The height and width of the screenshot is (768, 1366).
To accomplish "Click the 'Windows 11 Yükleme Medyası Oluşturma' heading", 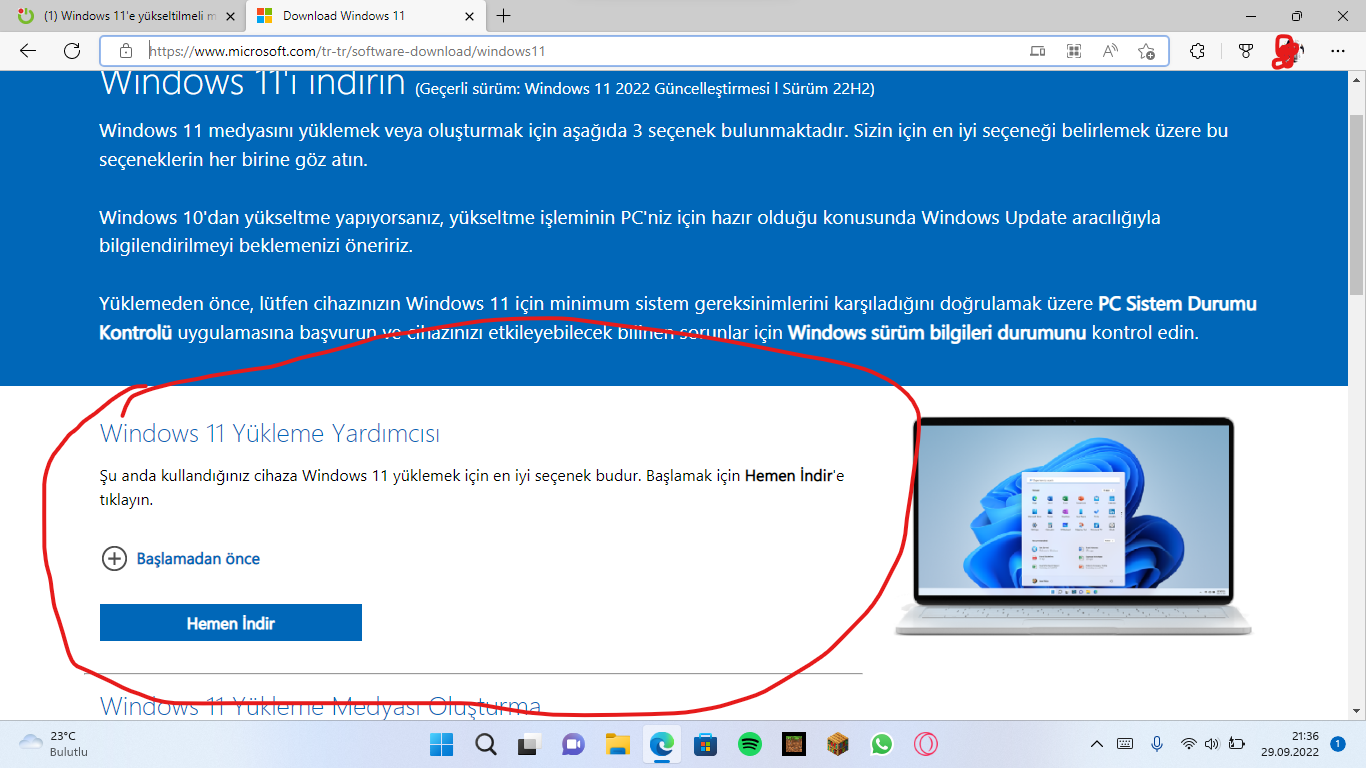I will tap(321, 706).
